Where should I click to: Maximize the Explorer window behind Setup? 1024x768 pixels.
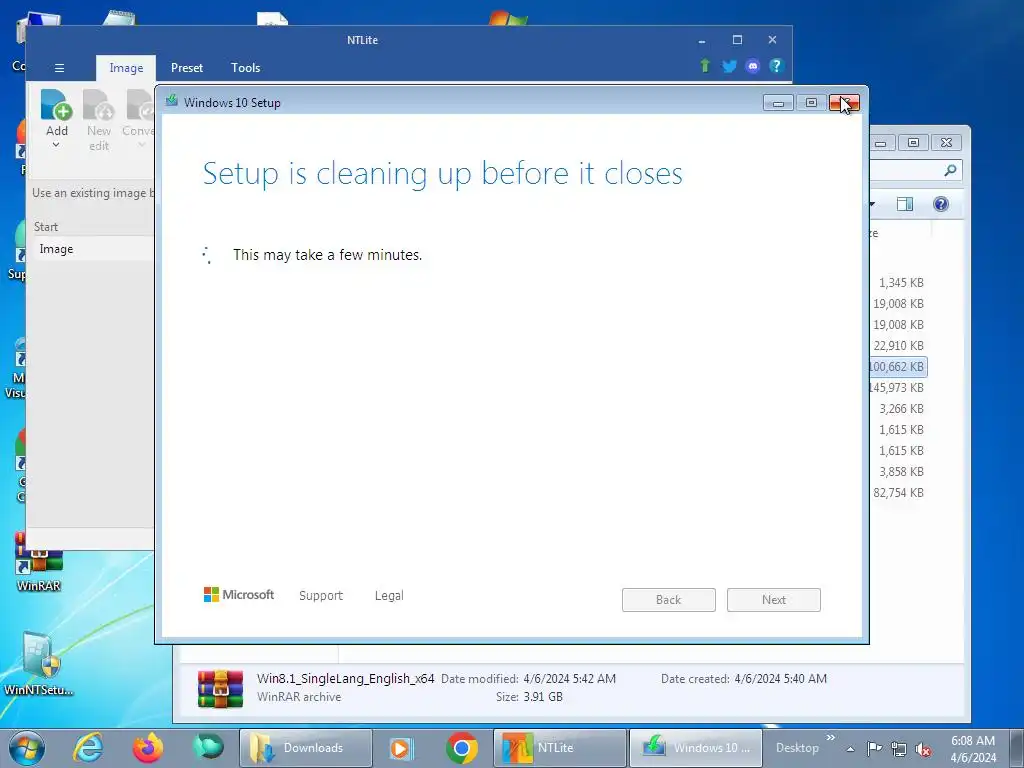[x=913, y=142]
